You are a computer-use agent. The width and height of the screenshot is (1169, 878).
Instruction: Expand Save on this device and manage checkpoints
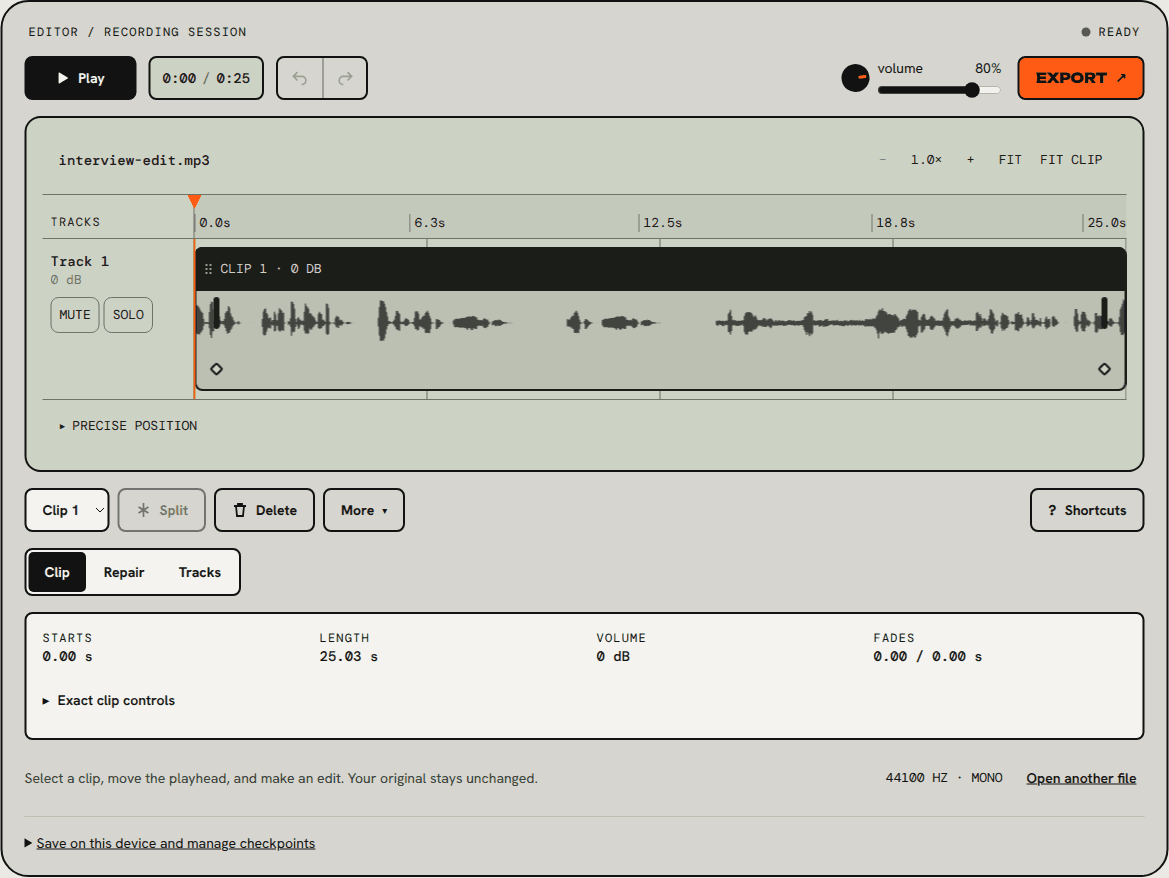[170, 843]
